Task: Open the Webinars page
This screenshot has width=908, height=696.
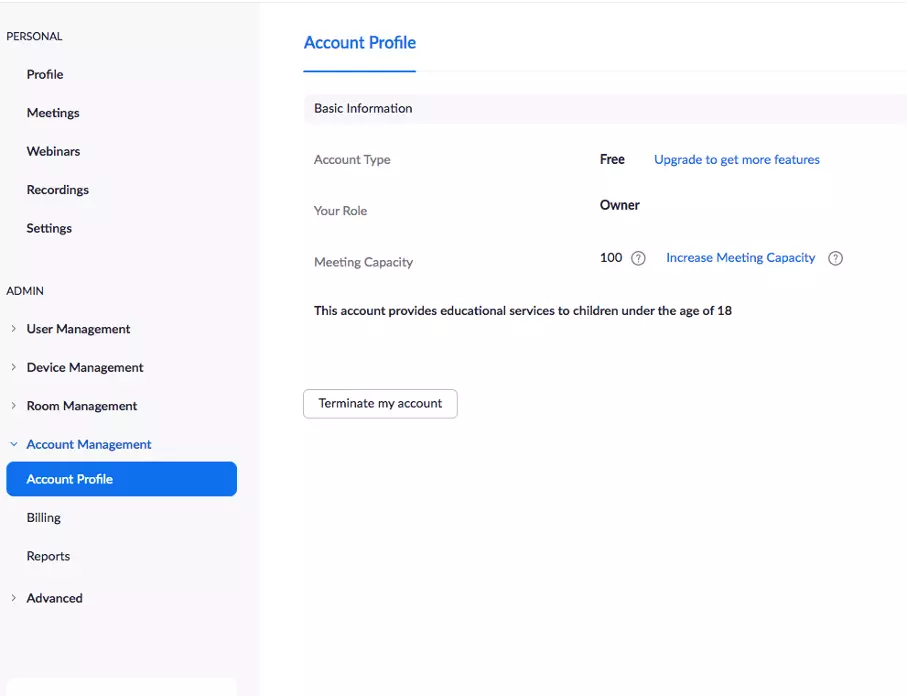Action: [x=53, y=151]
